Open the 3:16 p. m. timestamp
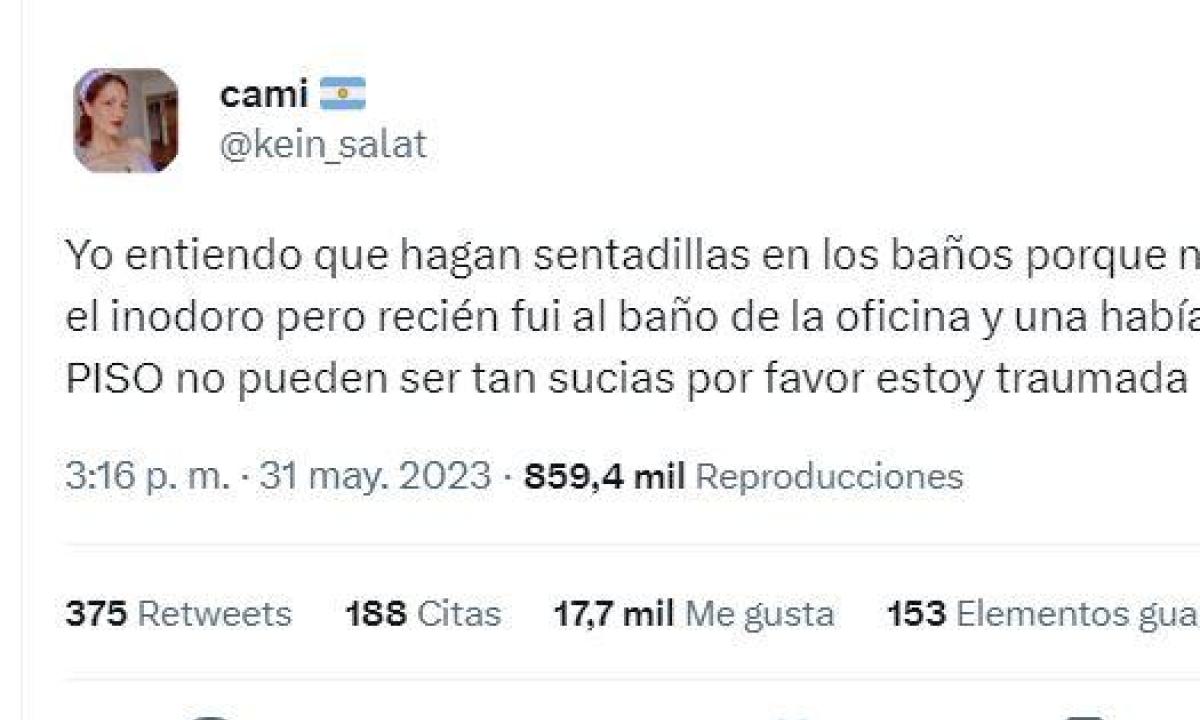 point(148,476)
